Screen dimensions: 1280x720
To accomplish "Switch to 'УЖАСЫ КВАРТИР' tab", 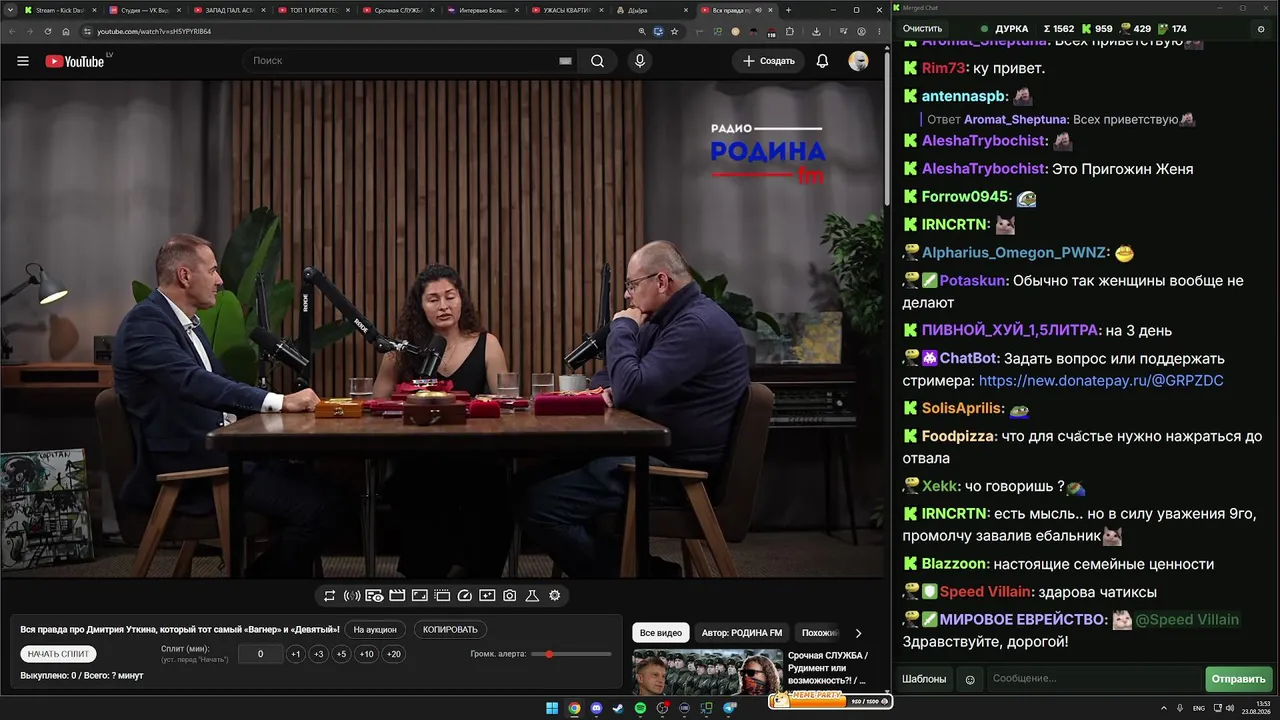I will click(x=568, y=10).
